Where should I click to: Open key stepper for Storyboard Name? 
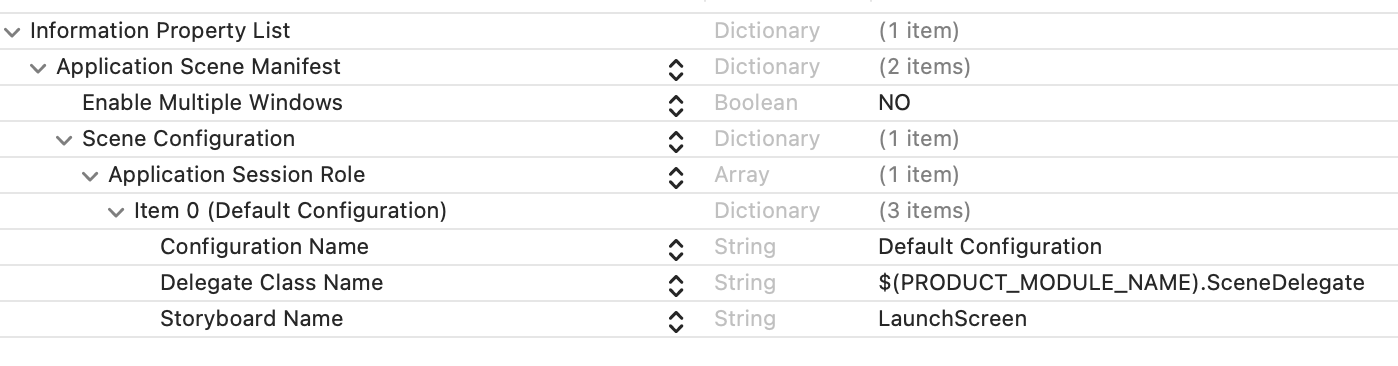click(676, 320)
